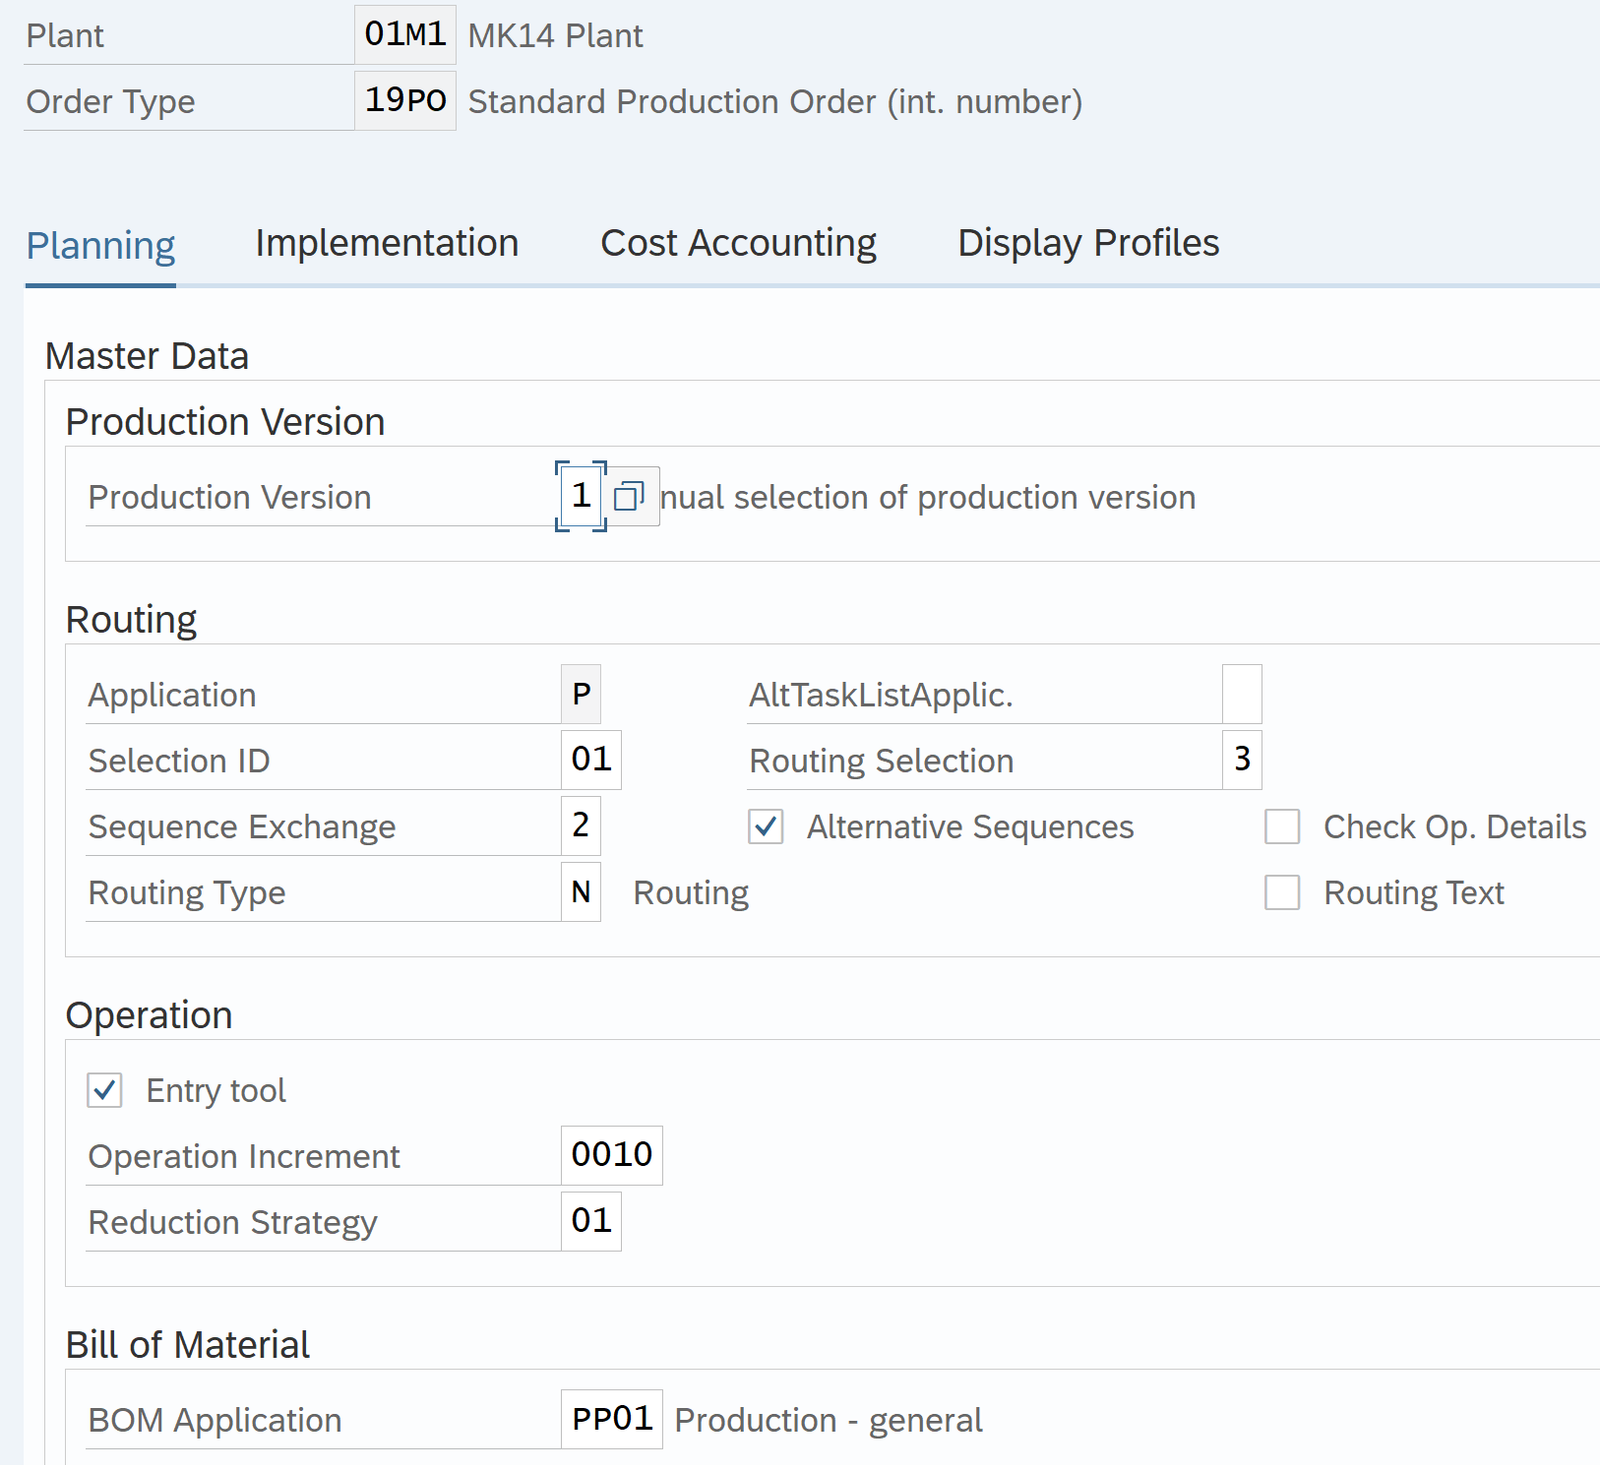Click the Operation Increment field

click(611, 1155)
